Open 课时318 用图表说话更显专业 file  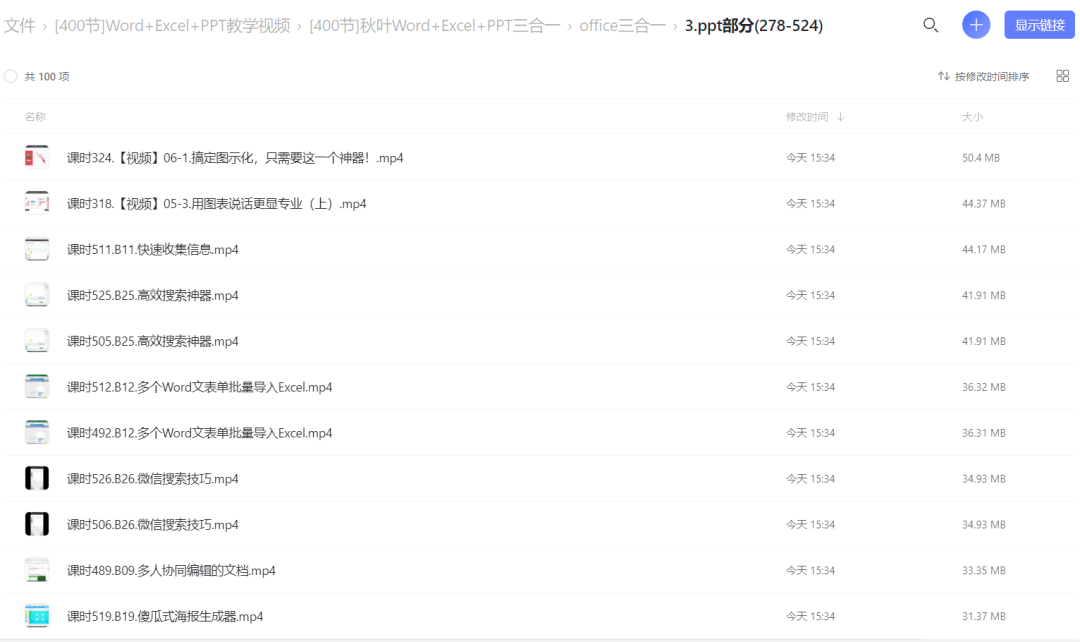pyautogui.click(x=216, y=203)
